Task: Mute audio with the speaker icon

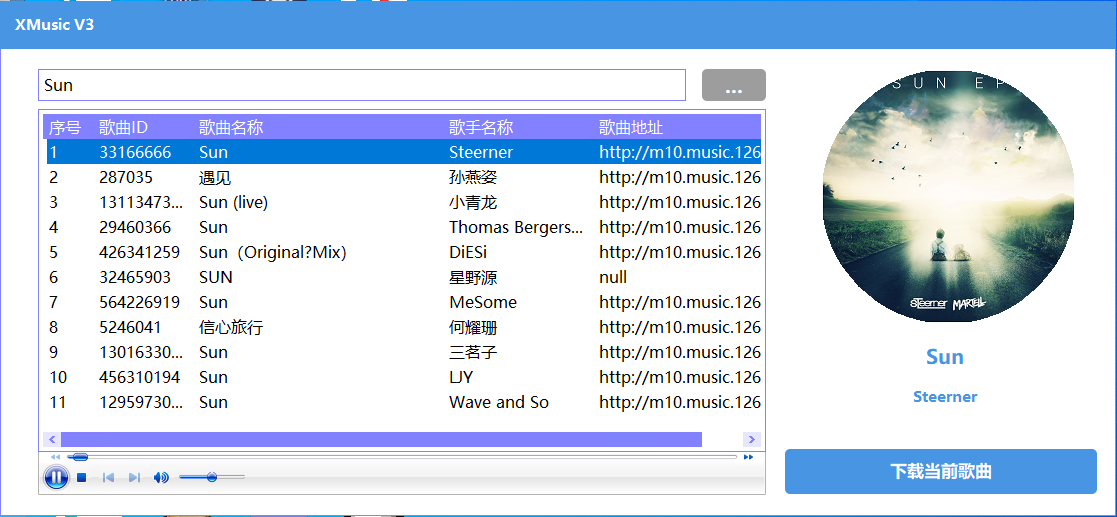Action: click(x=162, y=477)
